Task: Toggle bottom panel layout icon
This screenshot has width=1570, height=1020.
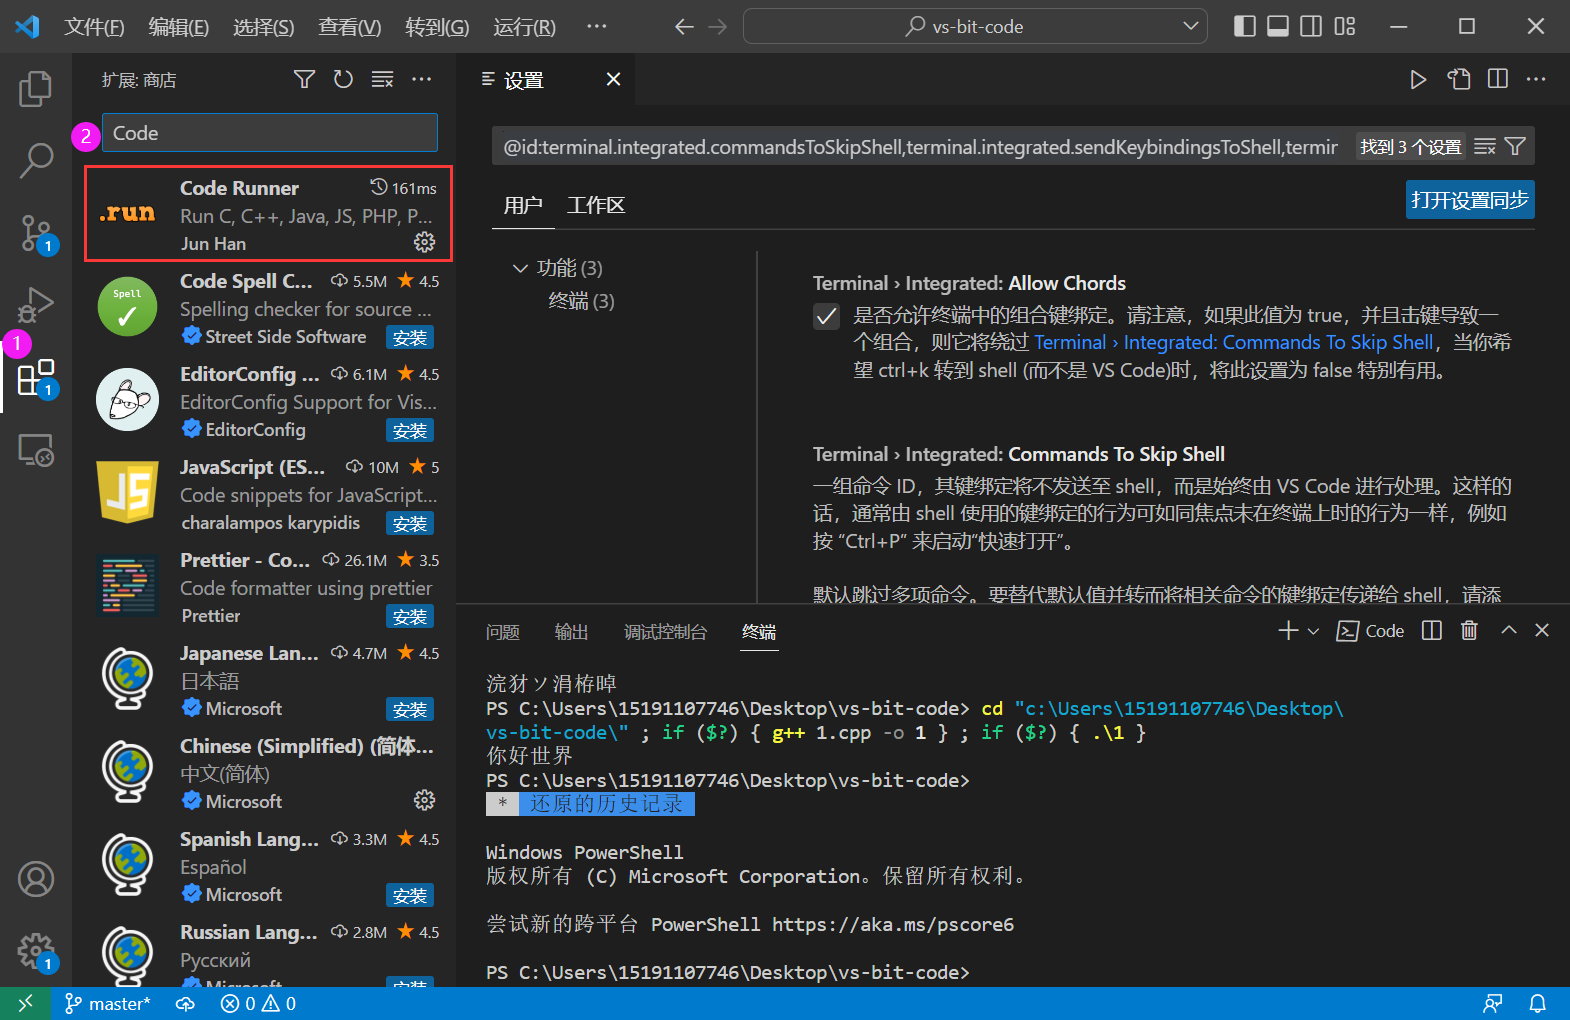Action: (x=1278, y=26)
